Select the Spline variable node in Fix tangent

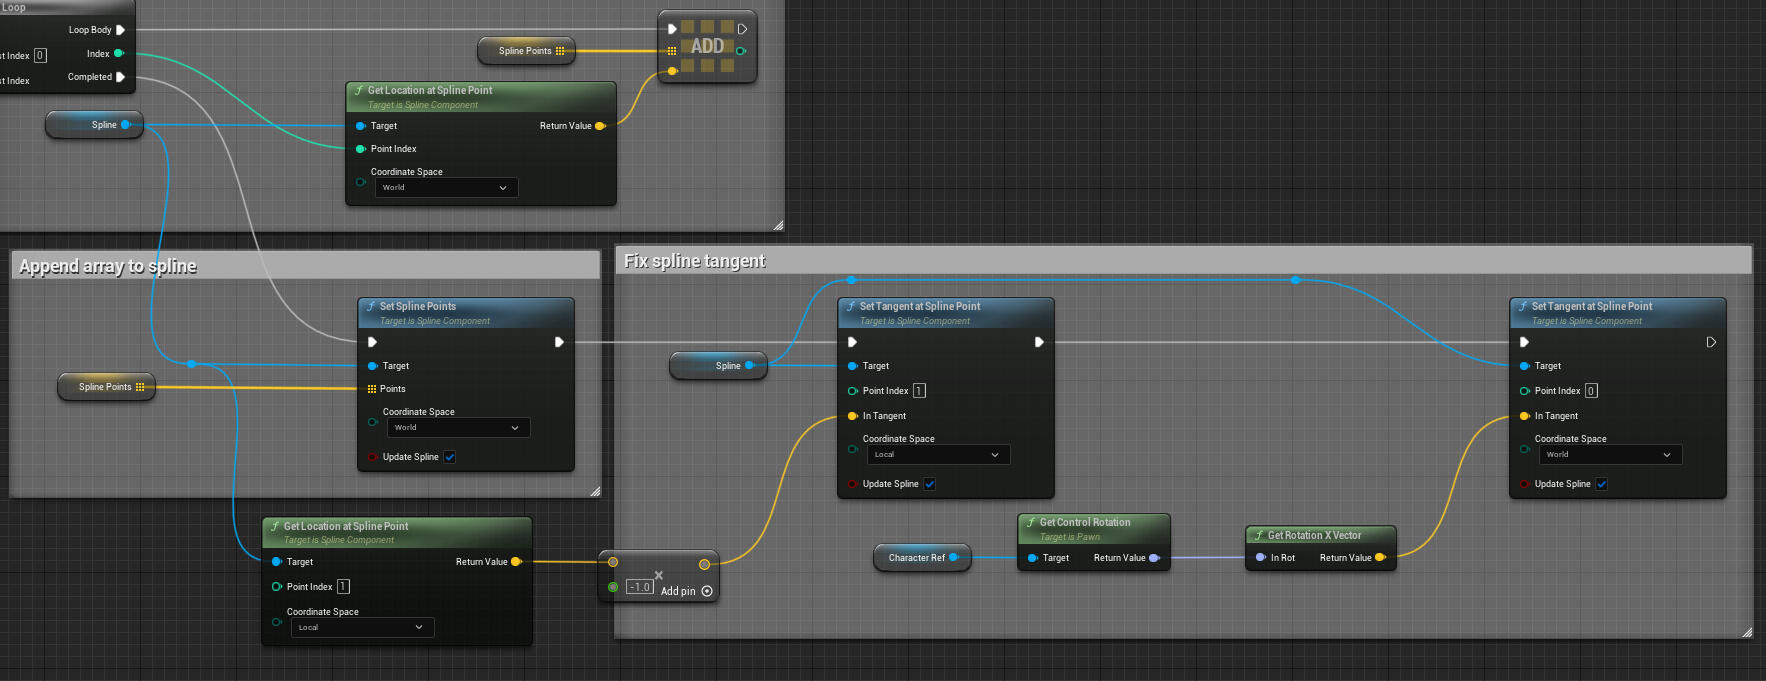[718, 366]
